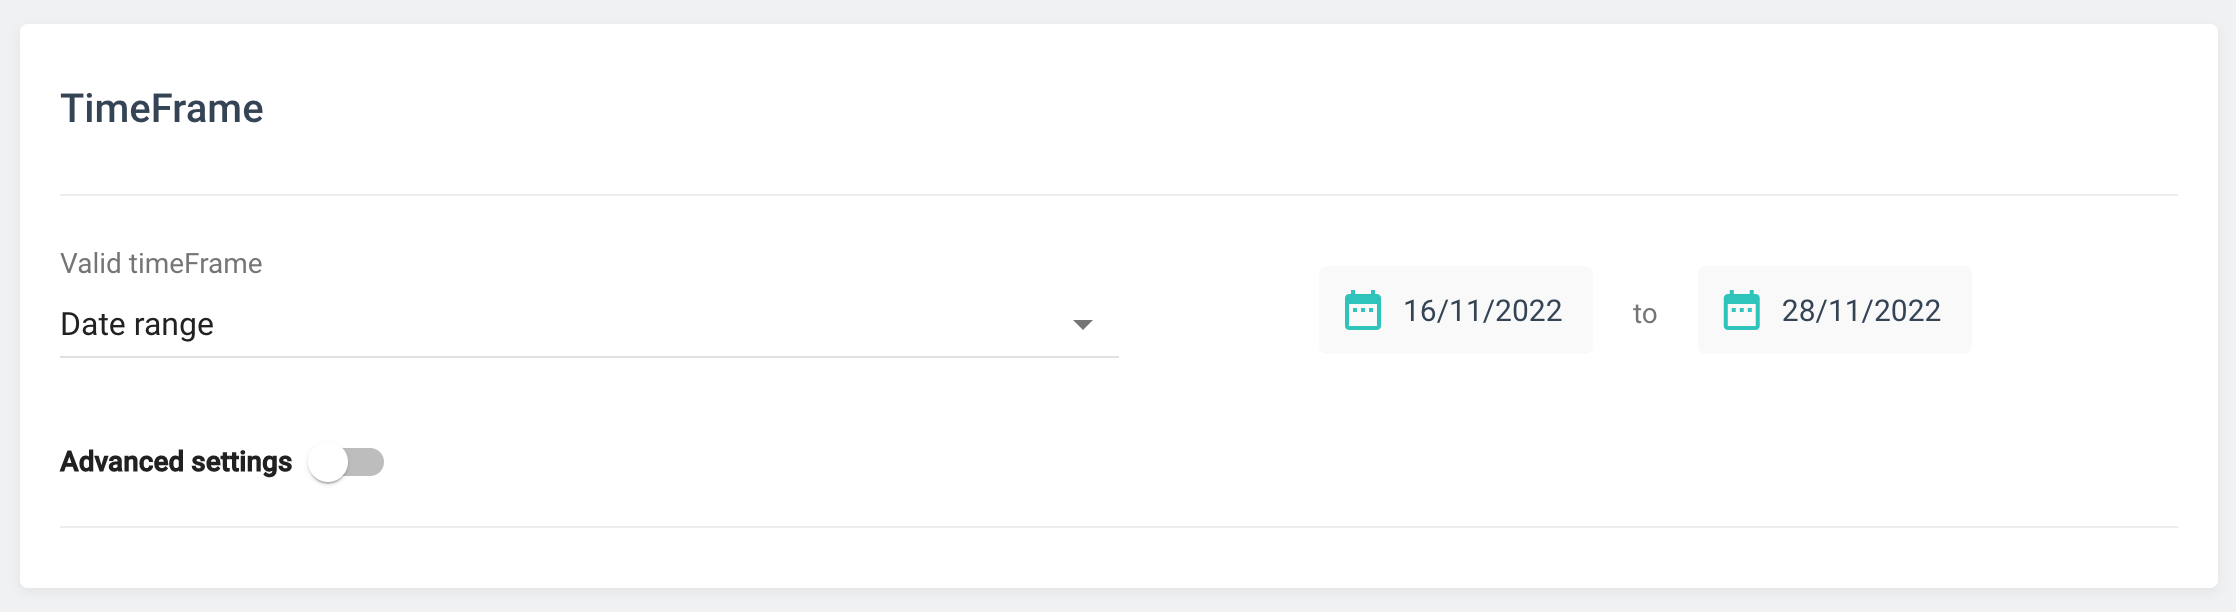This screenshot has height=612, width=2236.
Task: Click the gray track of Advanced settings switch
Action: tap(368, 462)
